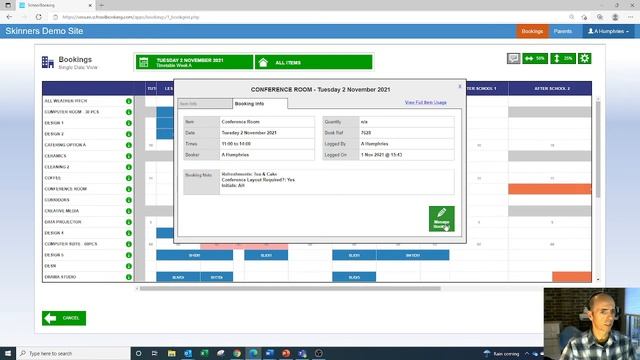Viewport: 640px width, 360px height.
Task: Click the Bookings button in header
Action: (532, 31)
